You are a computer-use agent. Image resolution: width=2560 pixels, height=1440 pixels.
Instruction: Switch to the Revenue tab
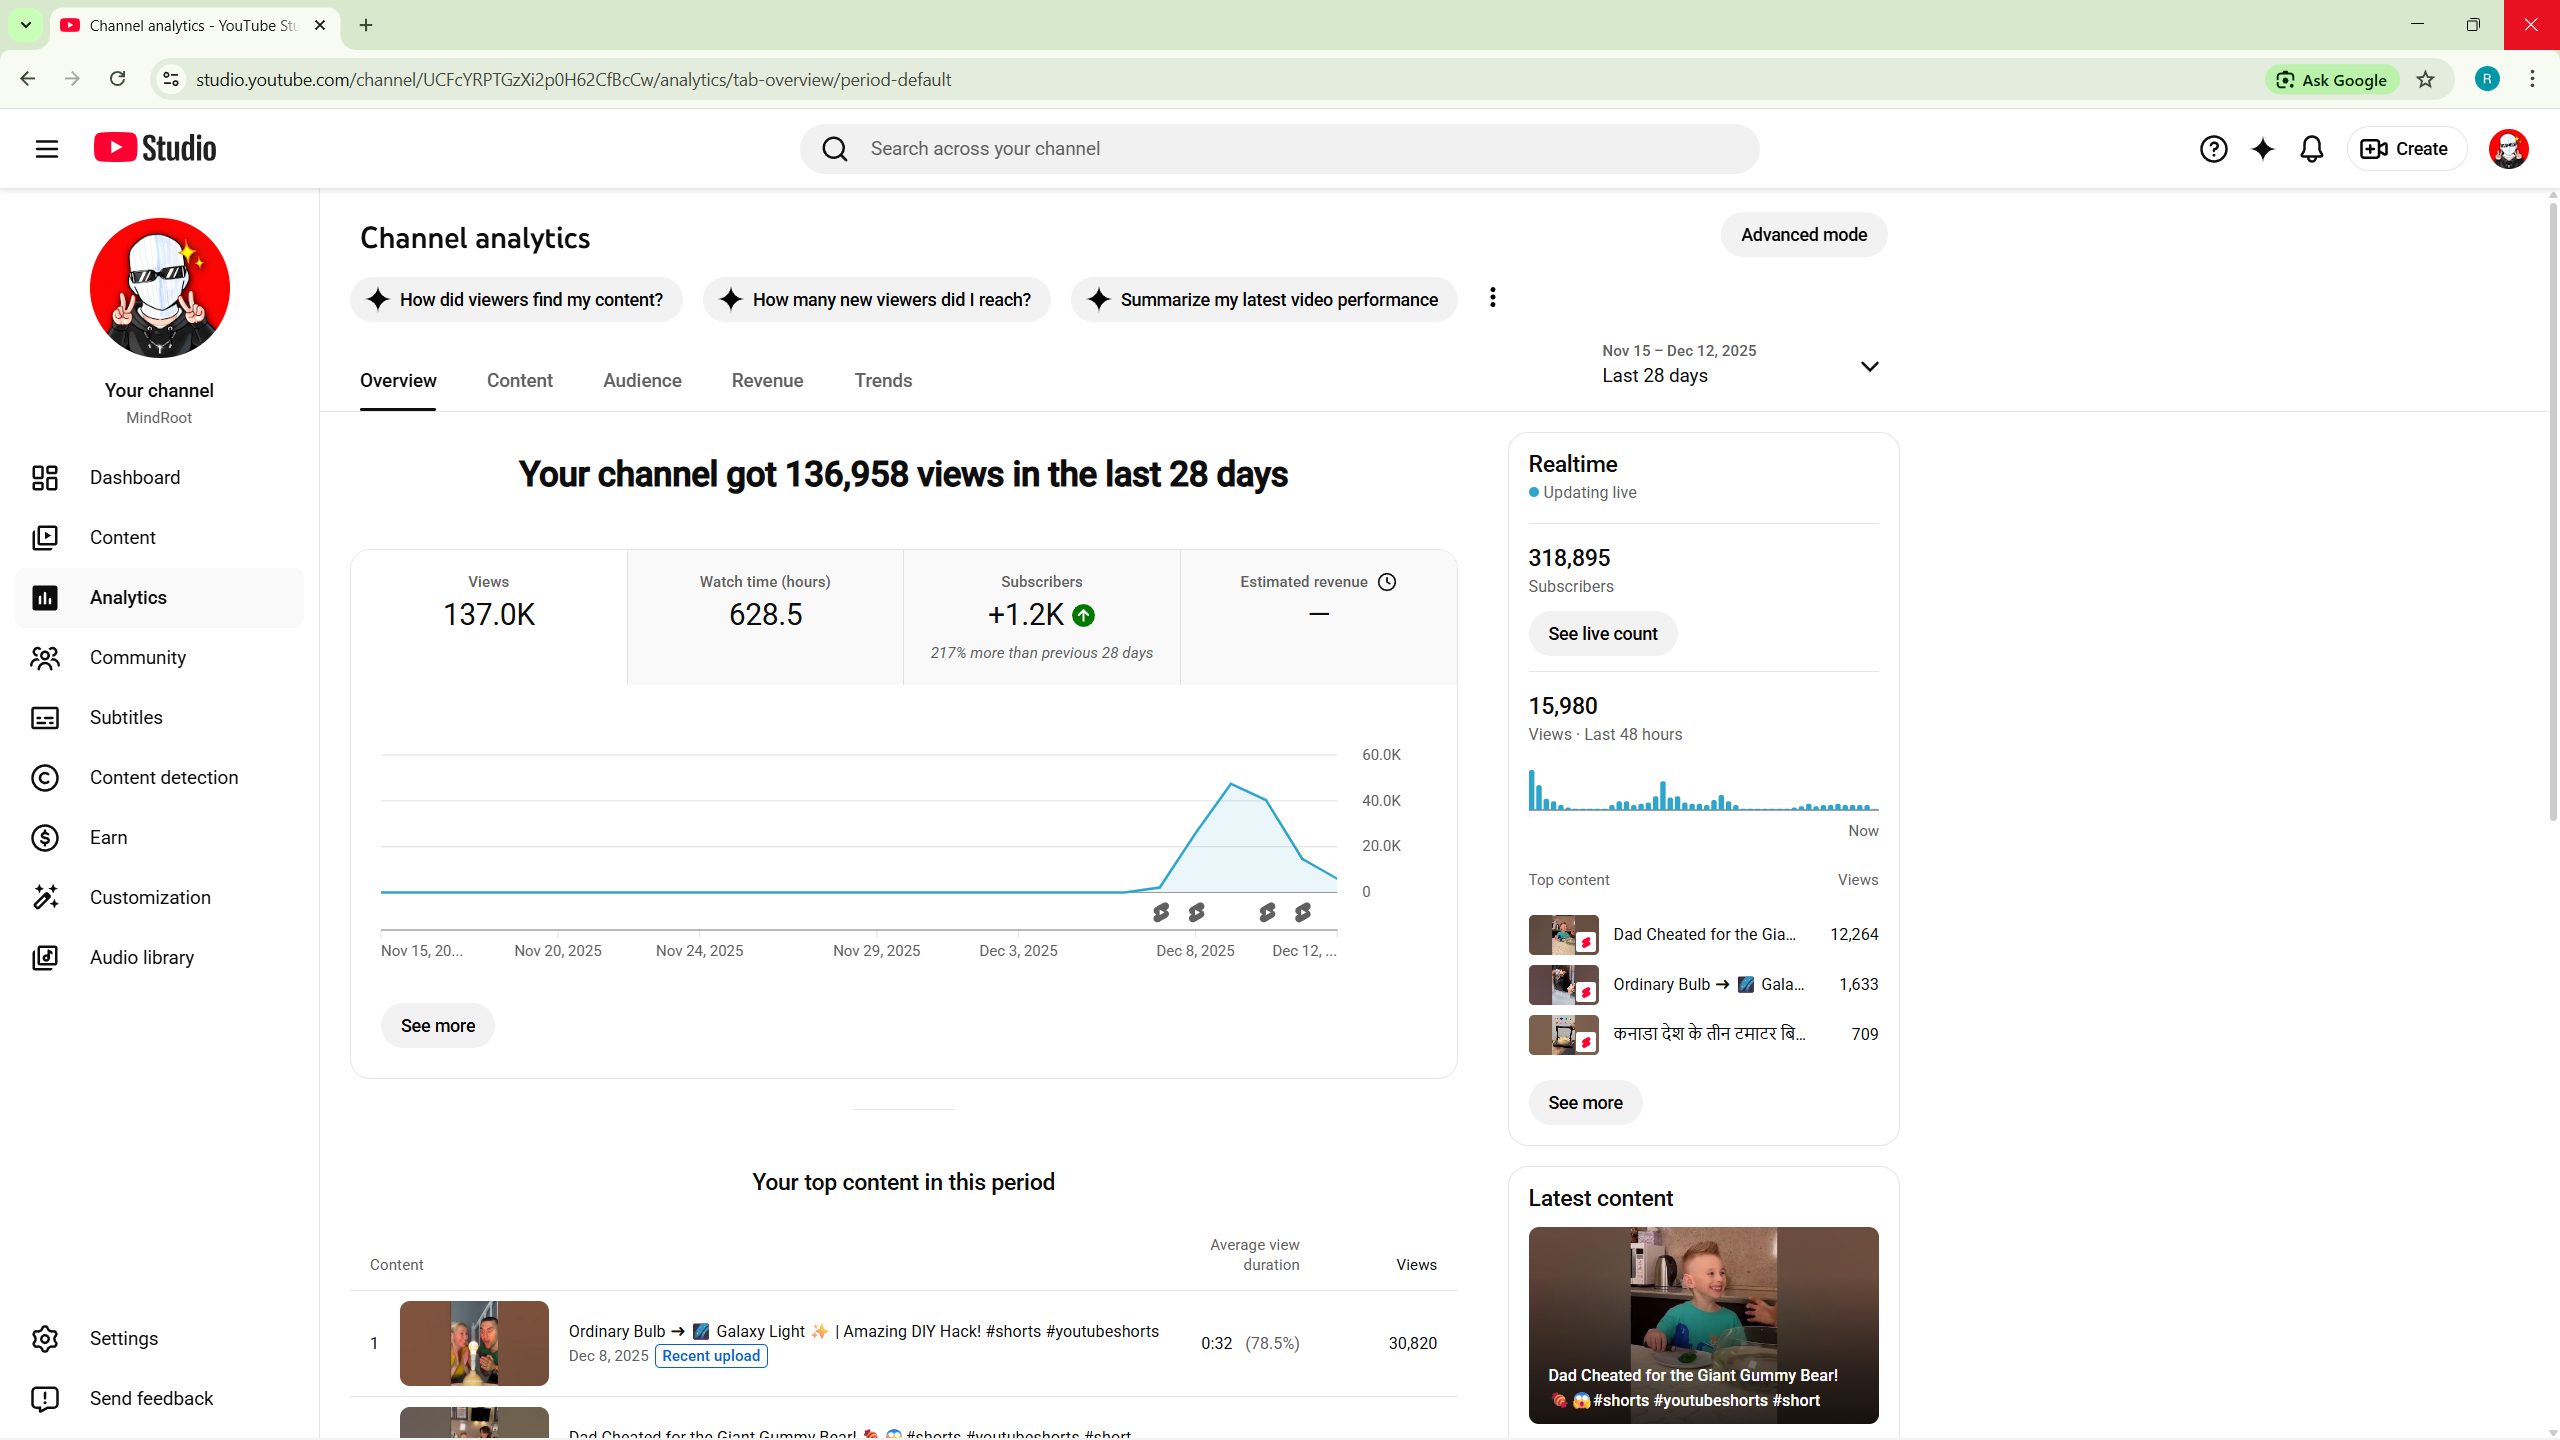(767, 381)
